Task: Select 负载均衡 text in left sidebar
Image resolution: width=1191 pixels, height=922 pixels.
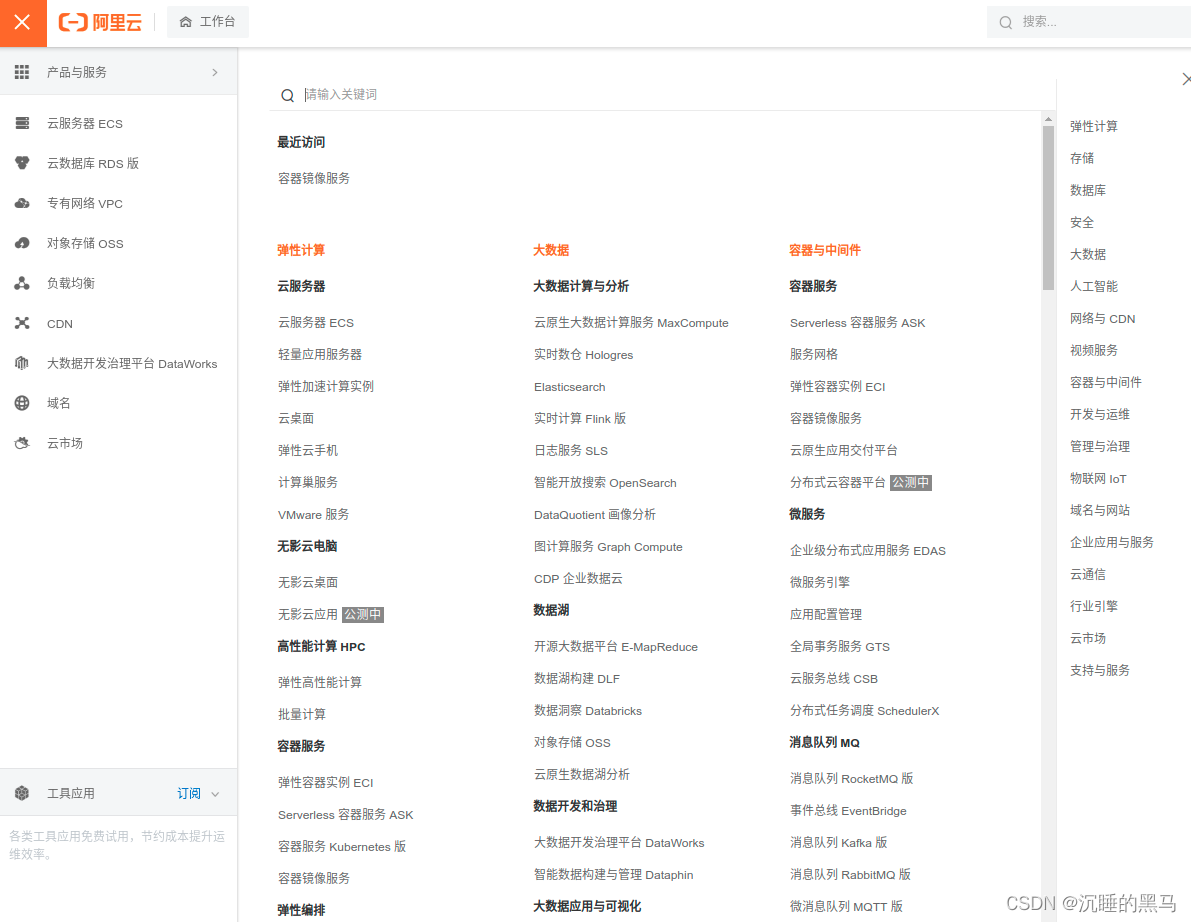Action: [71, 283]
